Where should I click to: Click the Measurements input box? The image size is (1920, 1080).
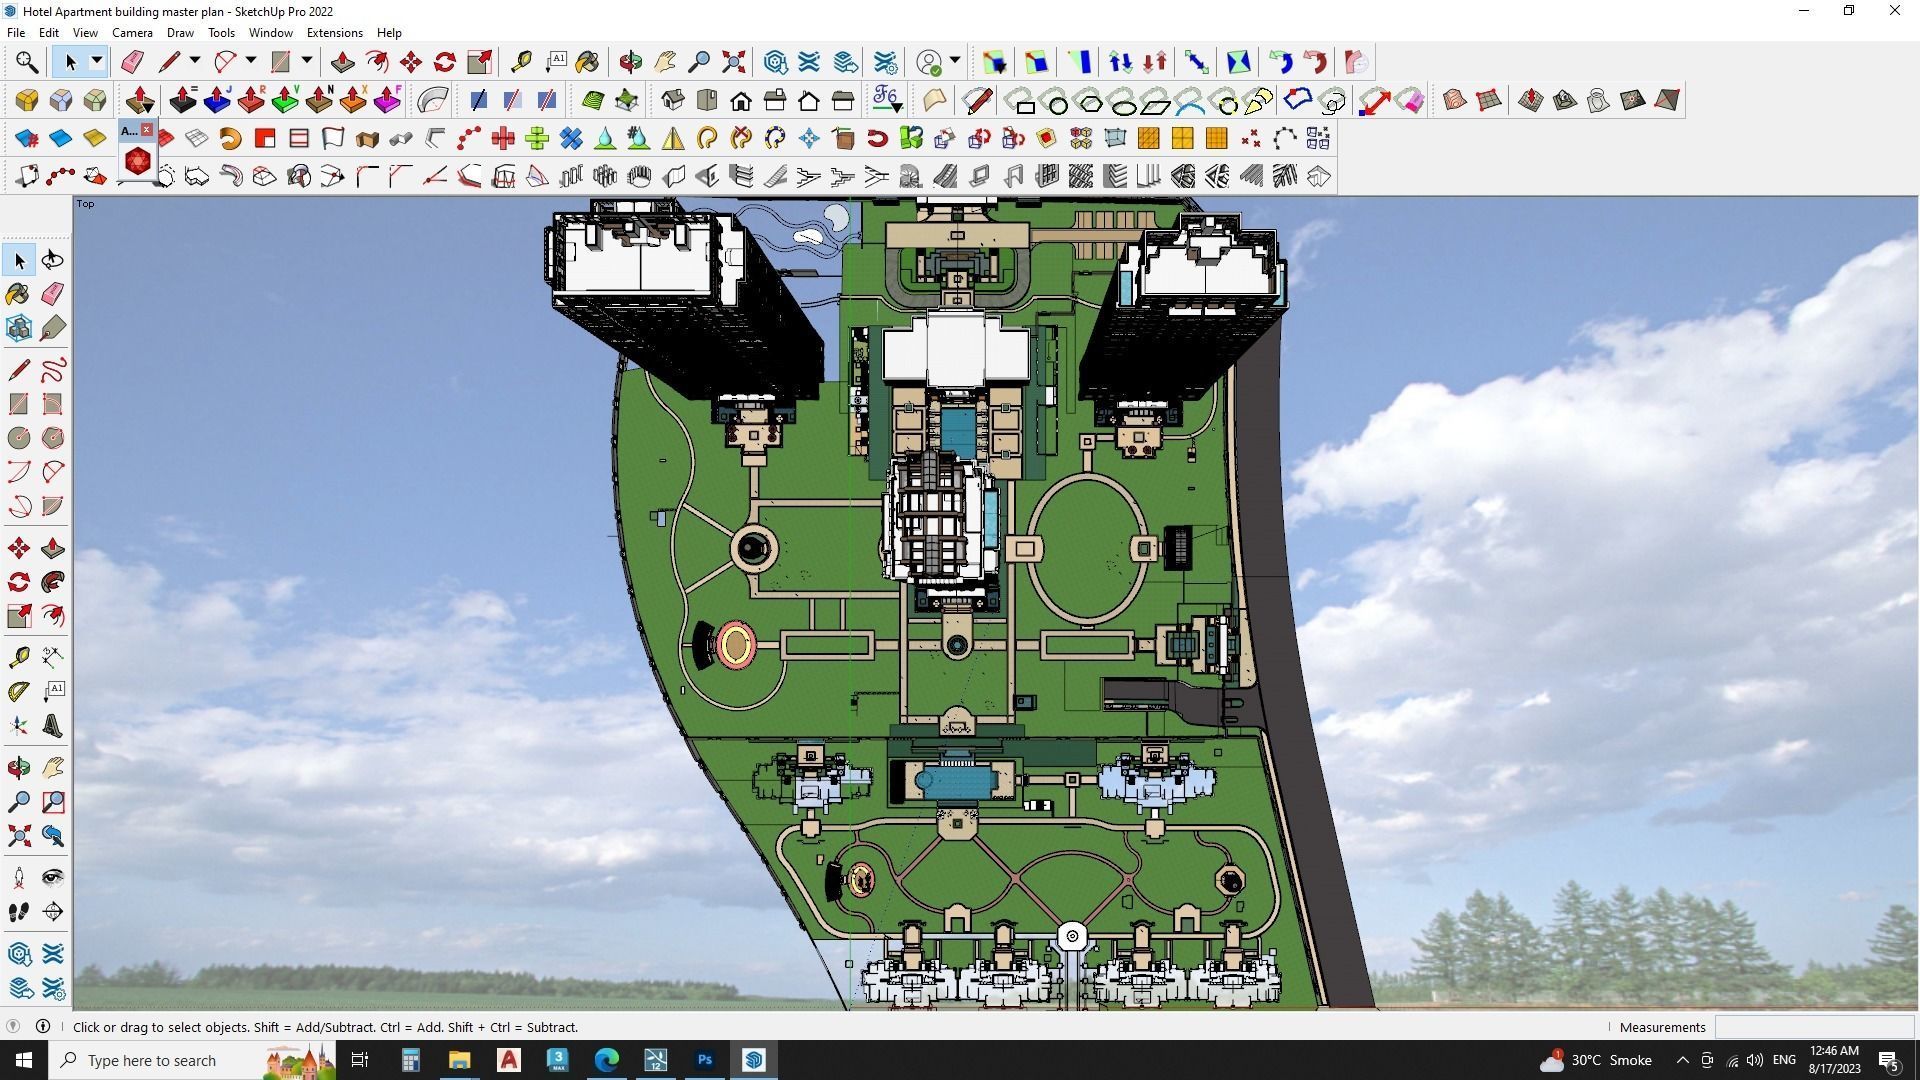click(x=1813, y=1027)
